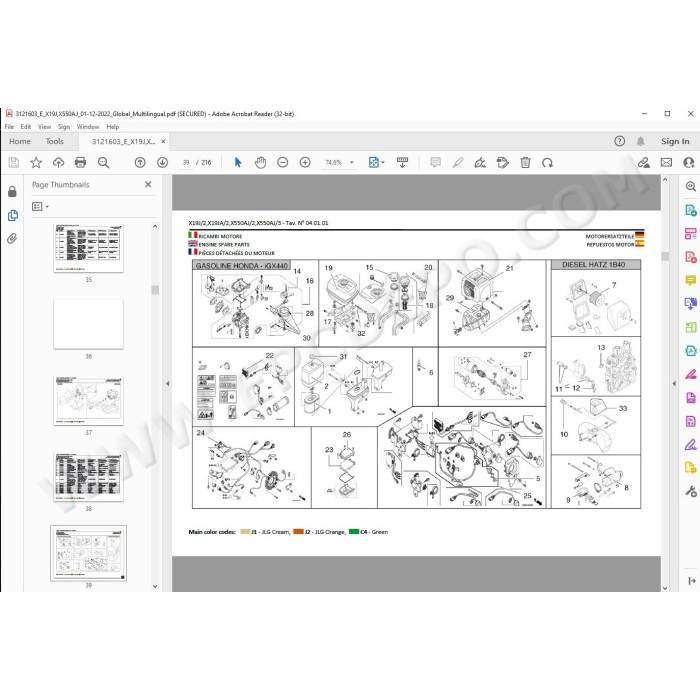Click the Delete trash icon
The width and height of the screenshot is (700, 700).
pos(525,162)
